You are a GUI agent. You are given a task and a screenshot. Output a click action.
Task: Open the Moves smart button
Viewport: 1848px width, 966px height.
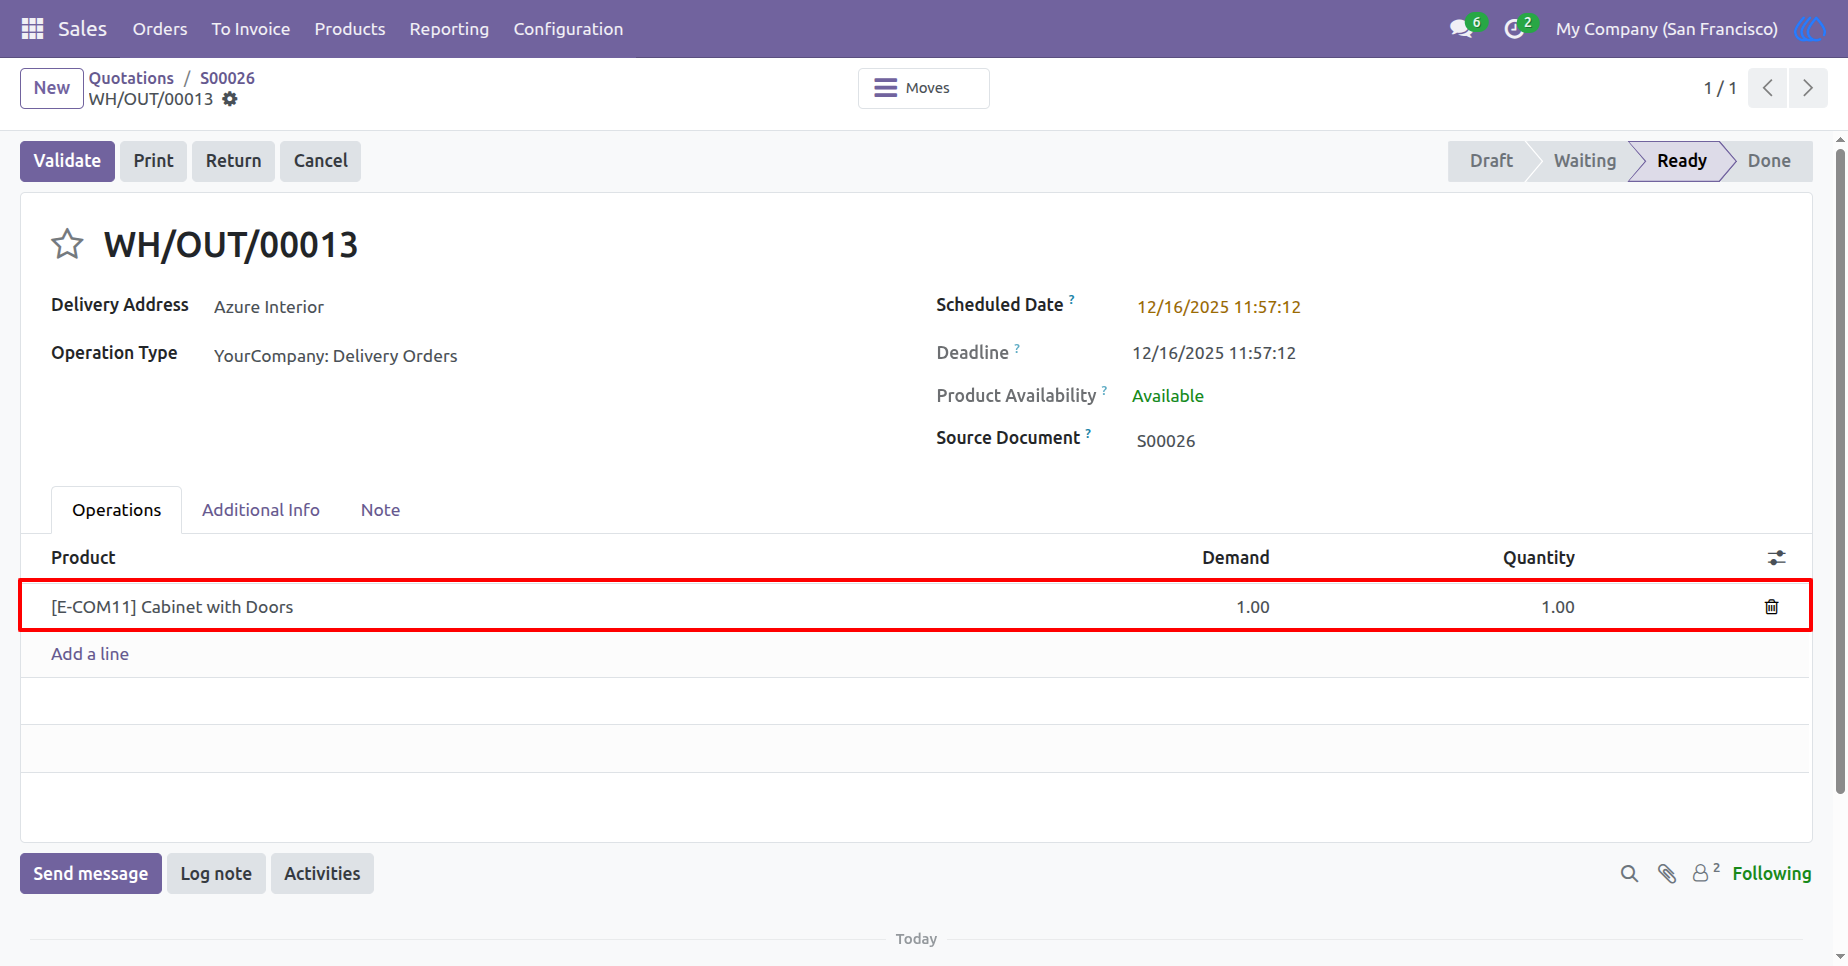pyautogui.click(x=924, y=88)
